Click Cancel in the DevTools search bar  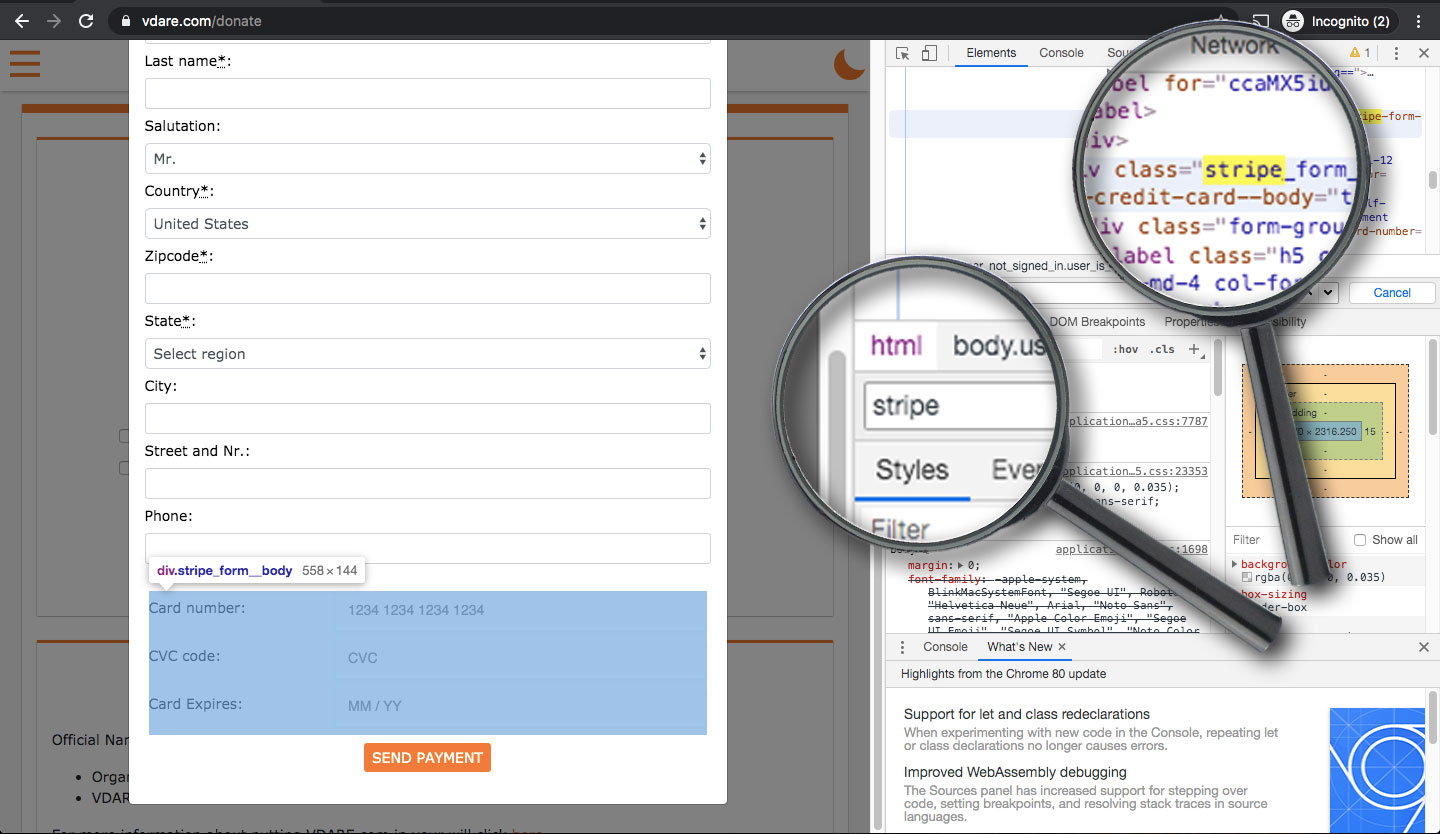pyautogui.click(x=1392, y=293)
